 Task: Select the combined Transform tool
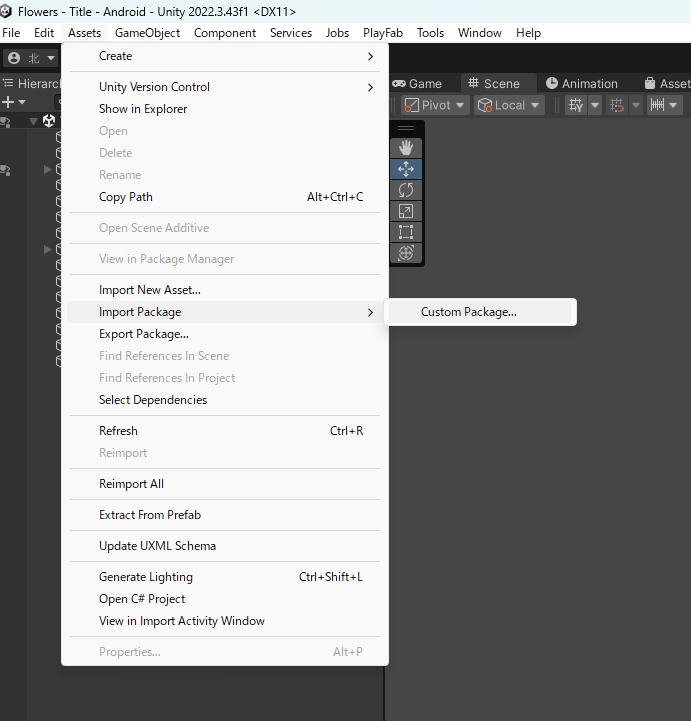(x=406, y=253)
